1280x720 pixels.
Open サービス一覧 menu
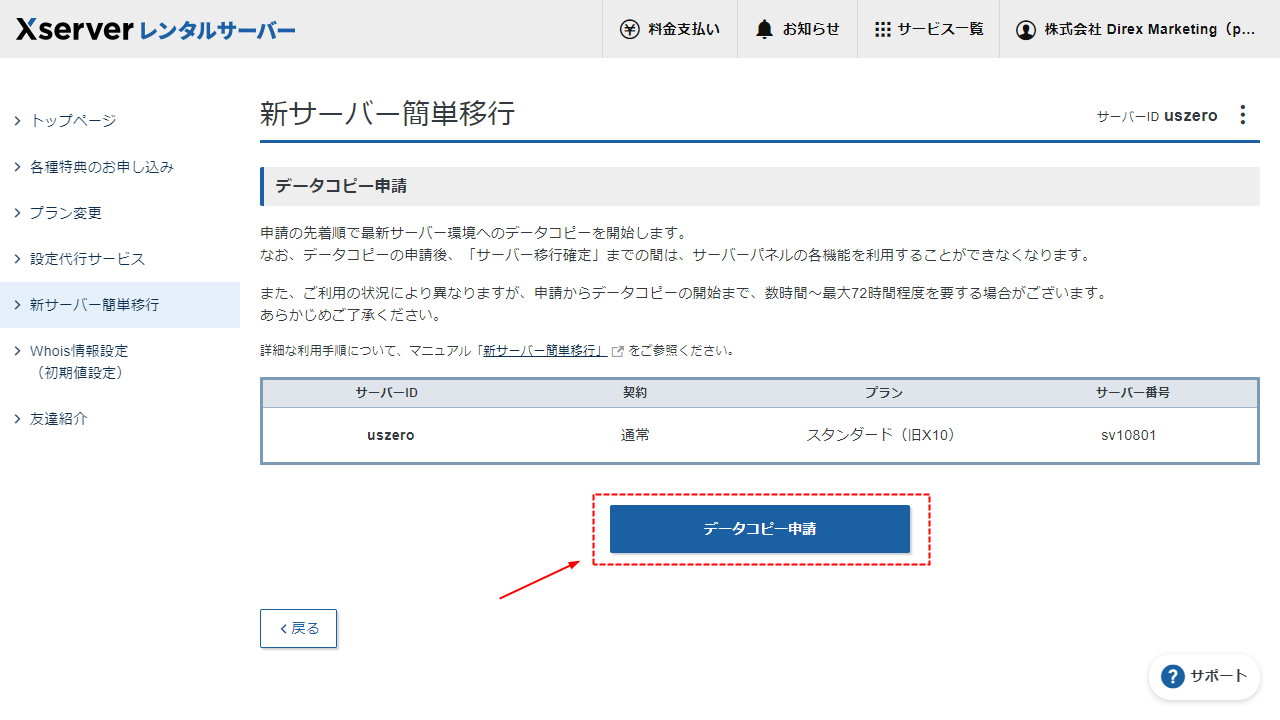coord(928,29)
